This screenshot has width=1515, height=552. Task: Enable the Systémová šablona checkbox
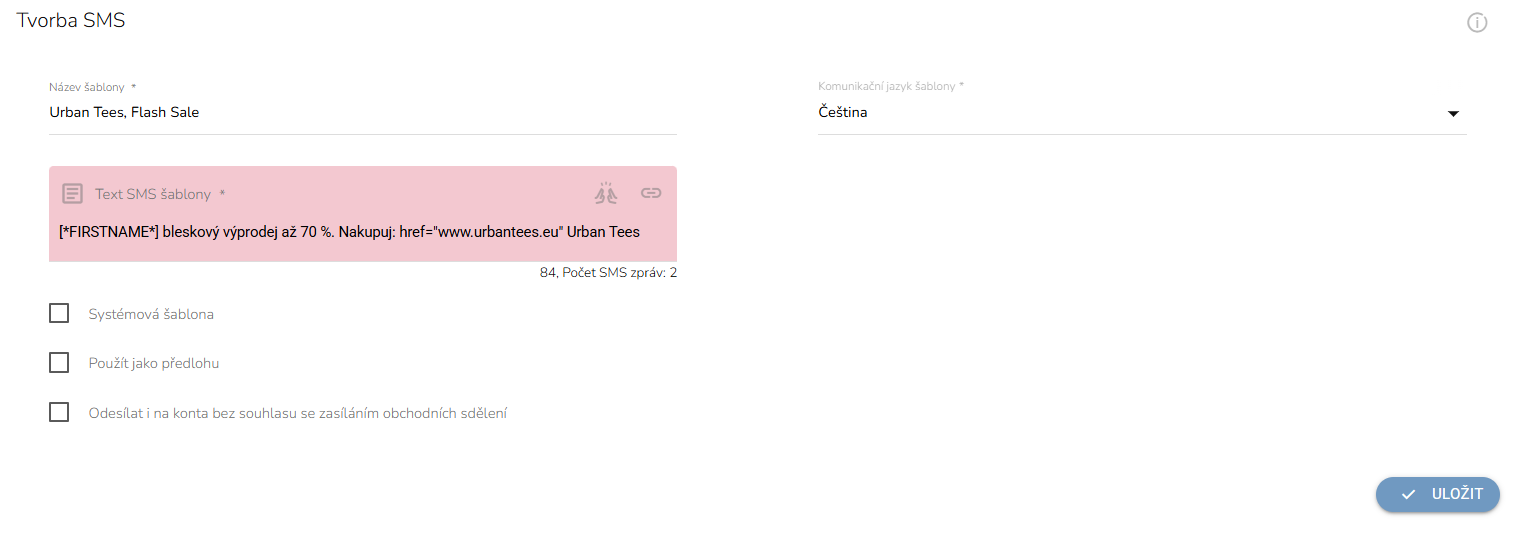click(x=59, y=313)
